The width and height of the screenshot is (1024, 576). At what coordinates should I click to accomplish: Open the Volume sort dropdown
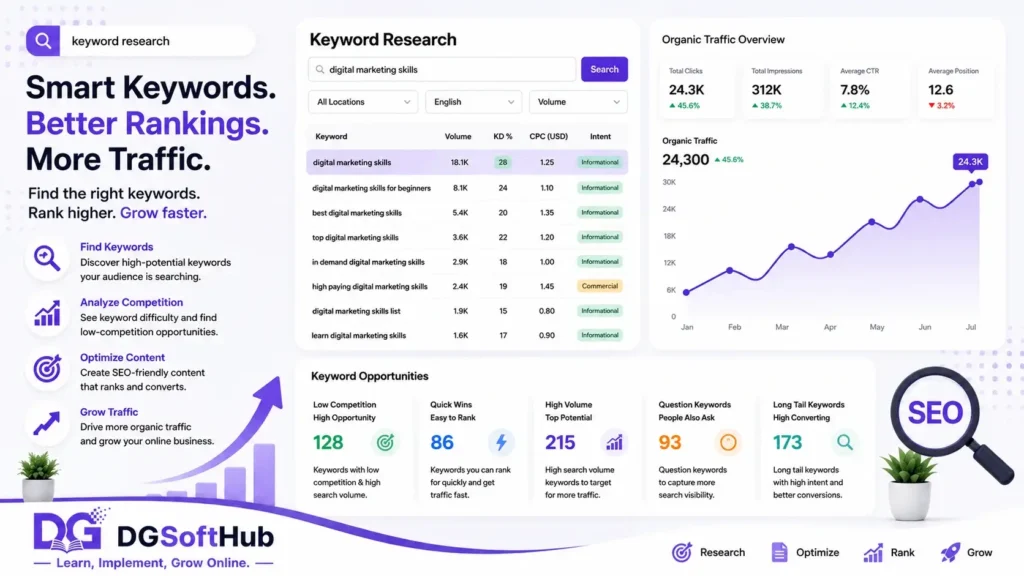pyautogui.click(x=578, y=102)
